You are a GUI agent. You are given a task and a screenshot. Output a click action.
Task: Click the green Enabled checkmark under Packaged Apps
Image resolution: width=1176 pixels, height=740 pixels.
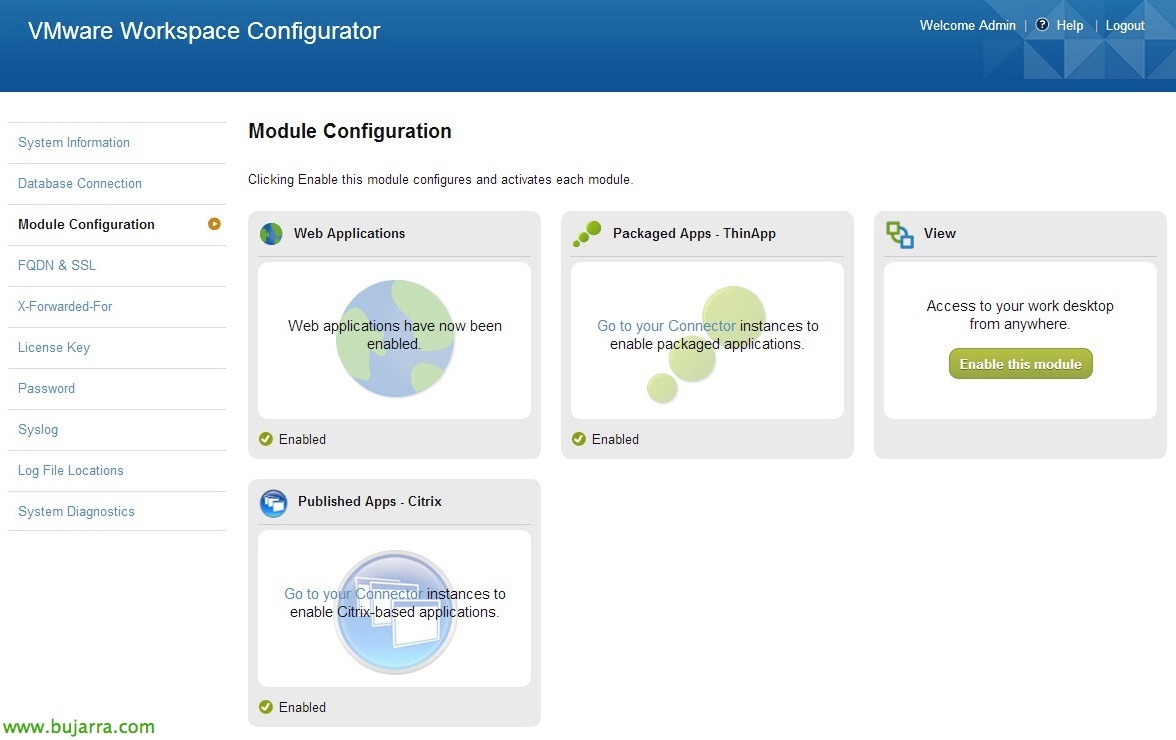point(578,439)
